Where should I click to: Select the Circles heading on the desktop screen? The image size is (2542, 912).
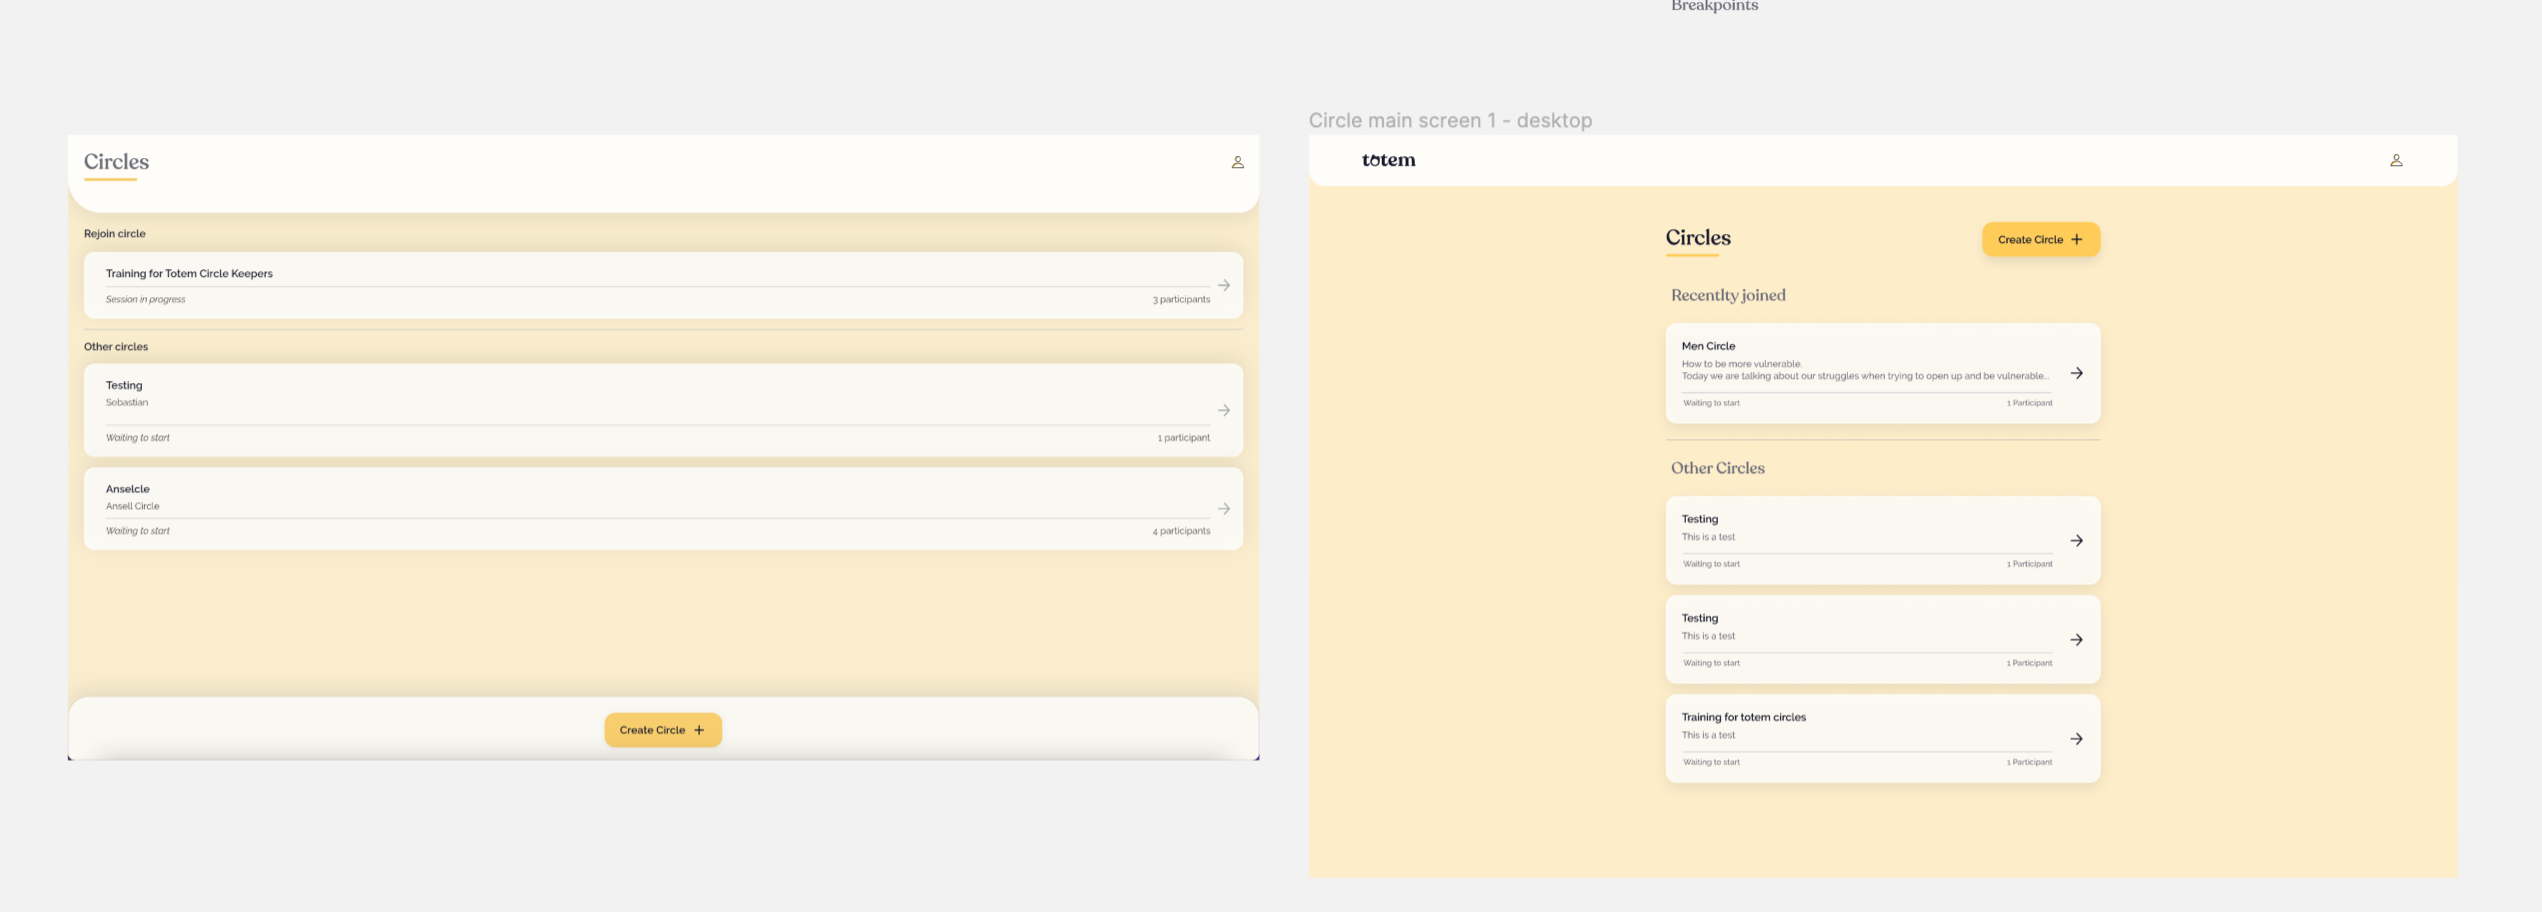1697,238
